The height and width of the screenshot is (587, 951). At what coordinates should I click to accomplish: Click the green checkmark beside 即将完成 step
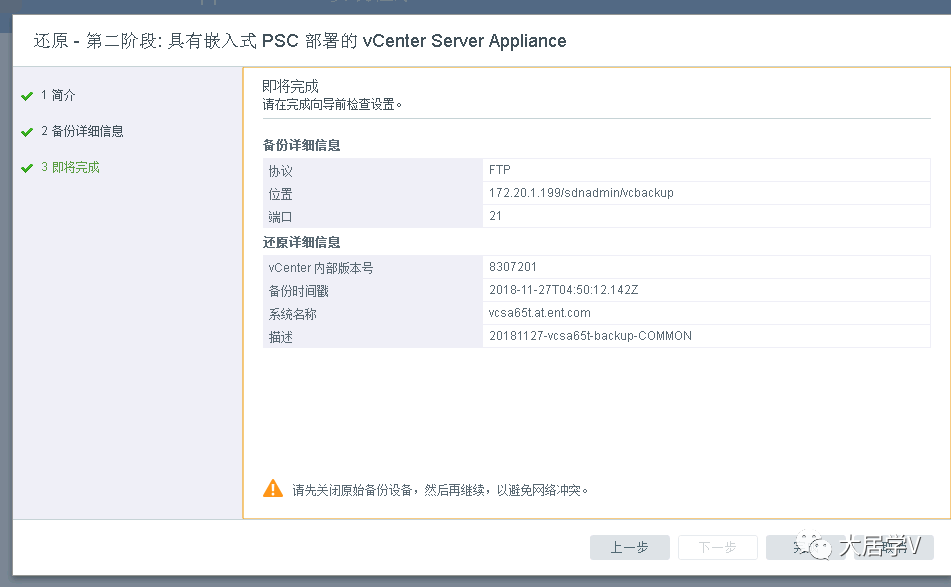27,168
